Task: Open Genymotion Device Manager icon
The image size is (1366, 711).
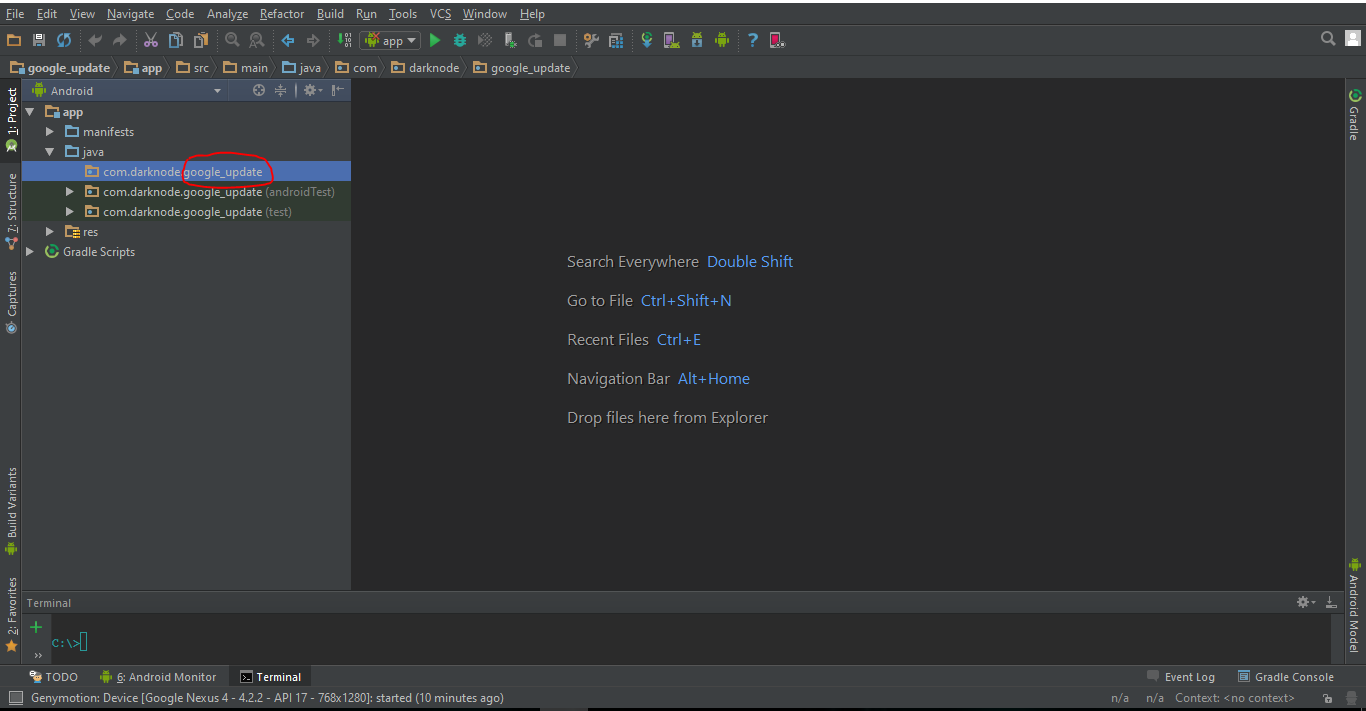Action: tap(776, 40)
